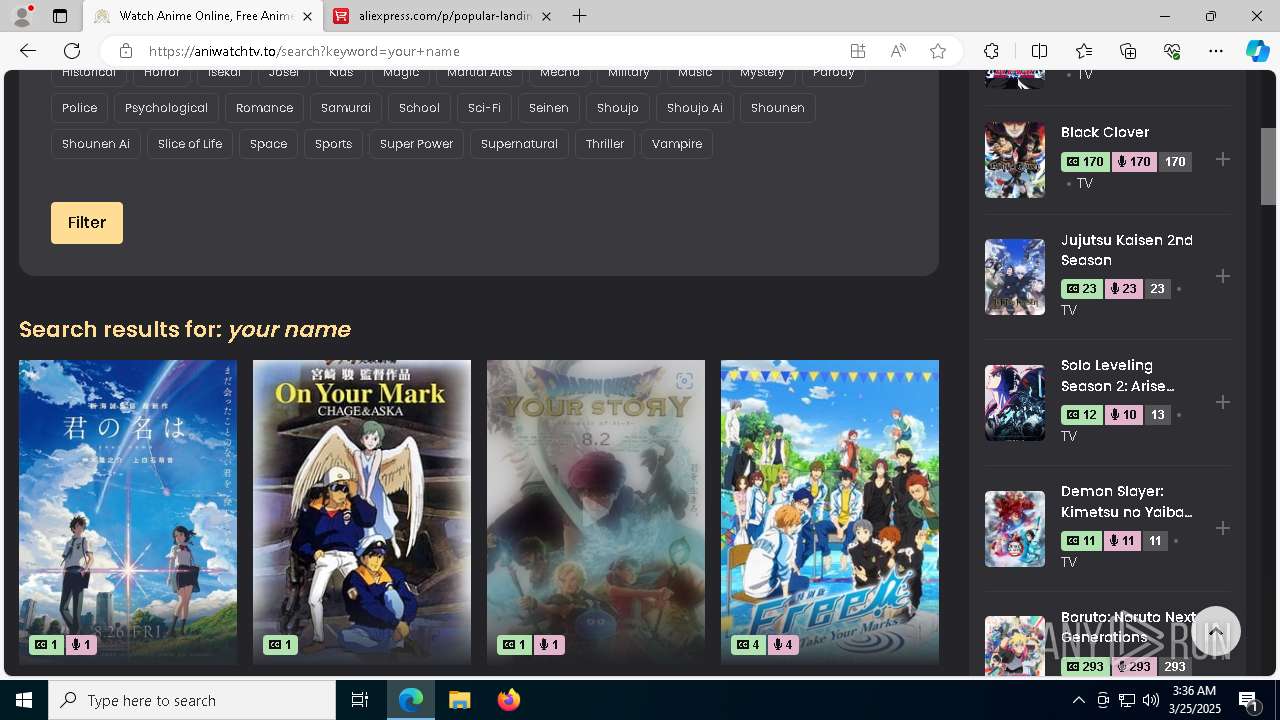Toggle the Psychological genre tag
This screenshot has width=1280, height=720.
tap(166, 108)
